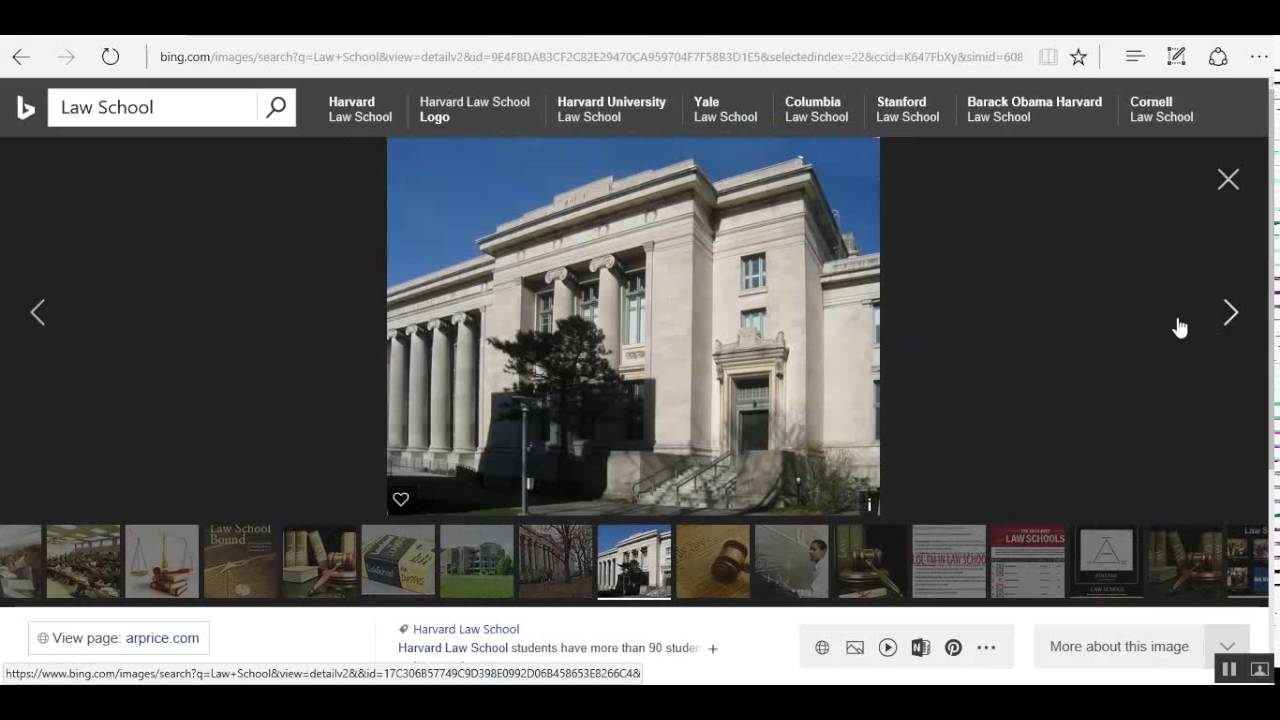Select Harvard Law School suggestion
Viewport: 1280px width, 720px height.
360,109
